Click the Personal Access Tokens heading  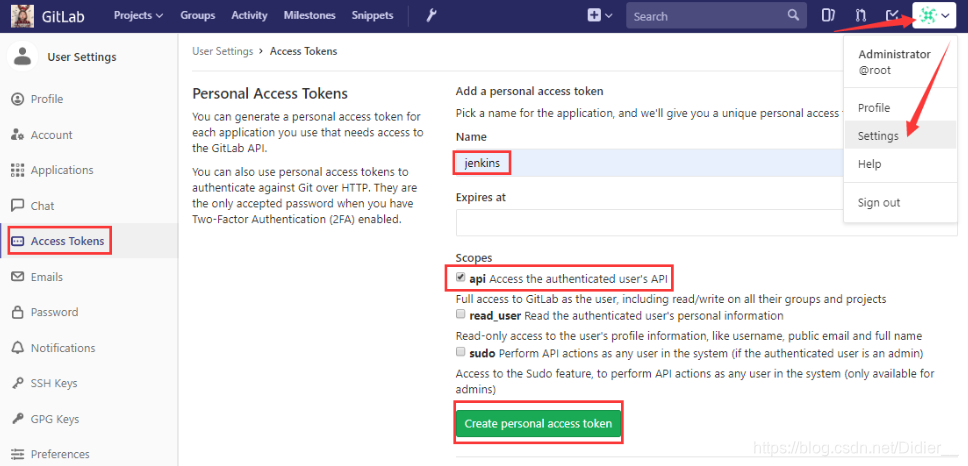pos(270,94)
